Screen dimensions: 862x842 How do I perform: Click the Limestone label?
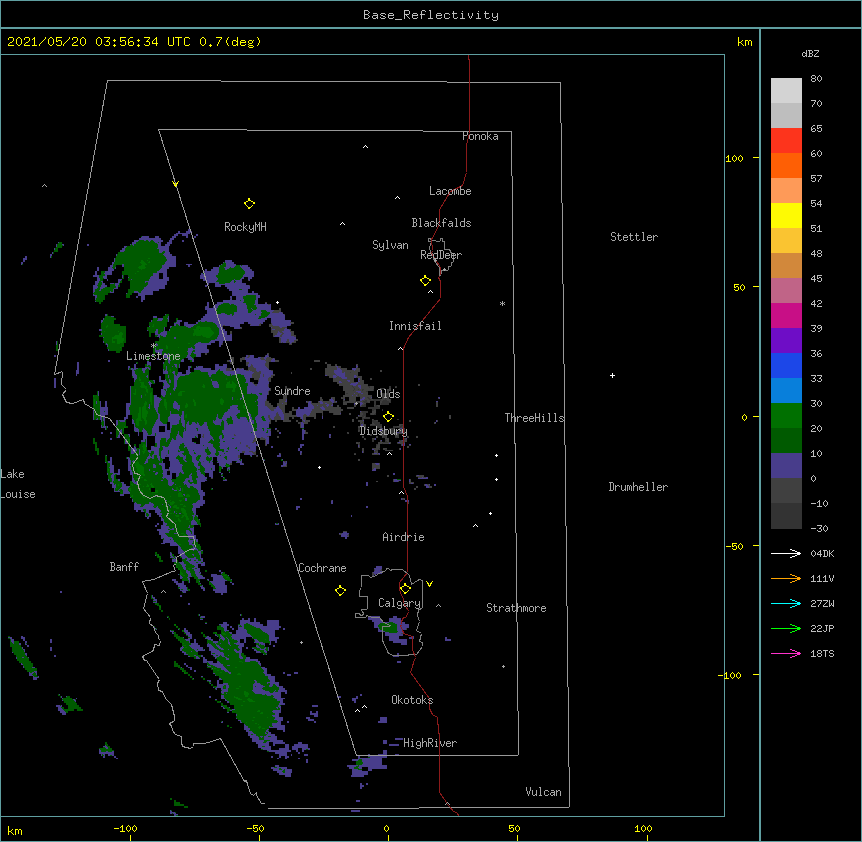(x=153, y=356)
